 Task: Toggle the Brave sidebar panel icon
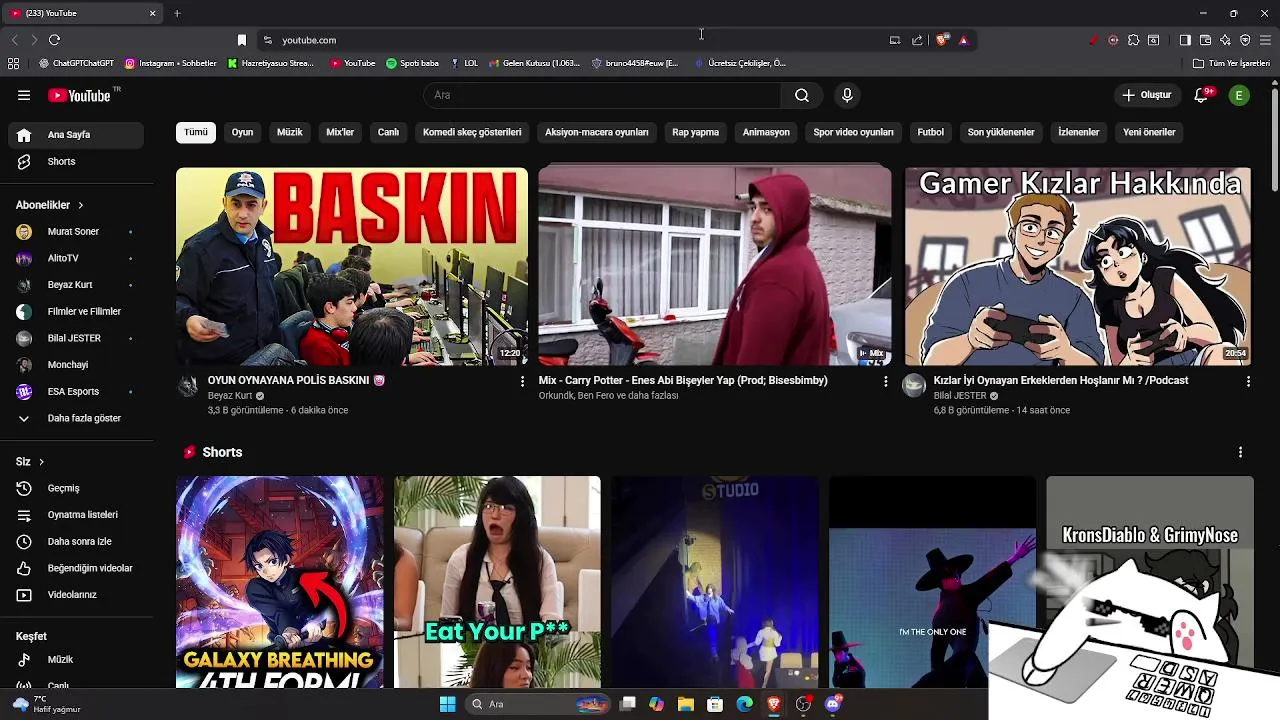(1185, 40)
